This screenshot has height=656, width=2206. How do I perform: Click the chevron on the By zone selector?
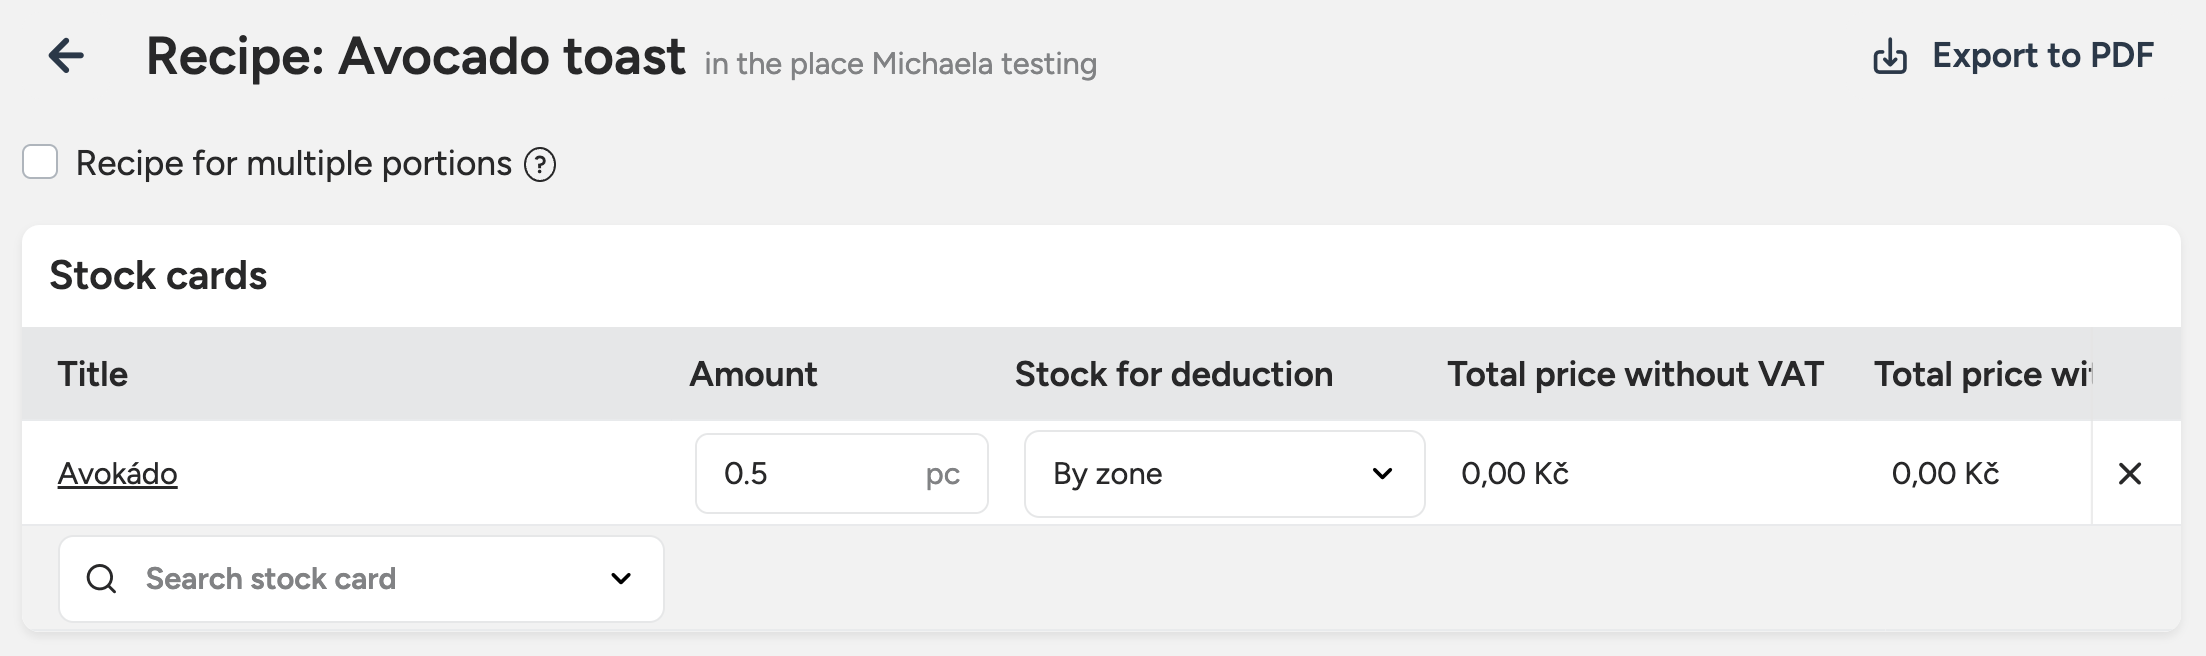coord(1382,474)
